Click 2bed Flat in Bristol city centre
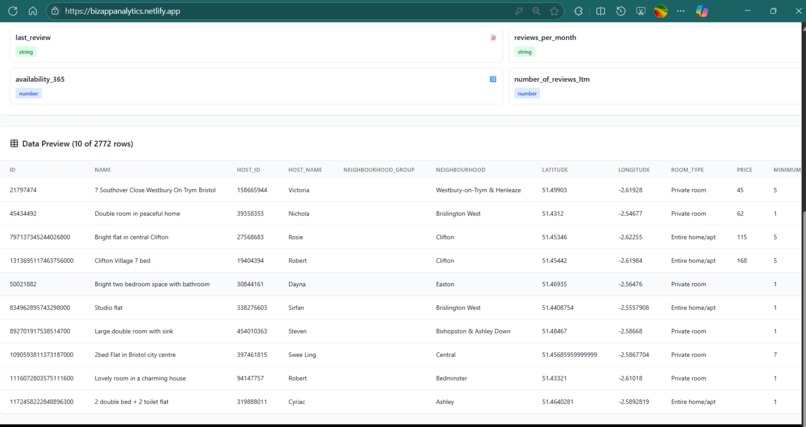Screen dimensions: 806x427 [x=135, y=355]
